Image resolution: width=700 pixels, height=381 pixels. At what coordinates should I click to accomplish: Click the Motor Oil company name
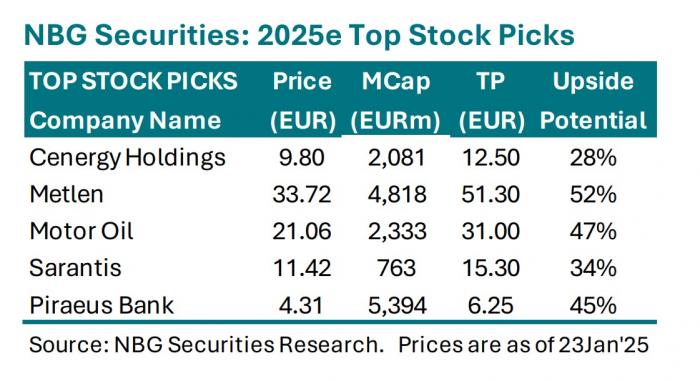point(81,231)
